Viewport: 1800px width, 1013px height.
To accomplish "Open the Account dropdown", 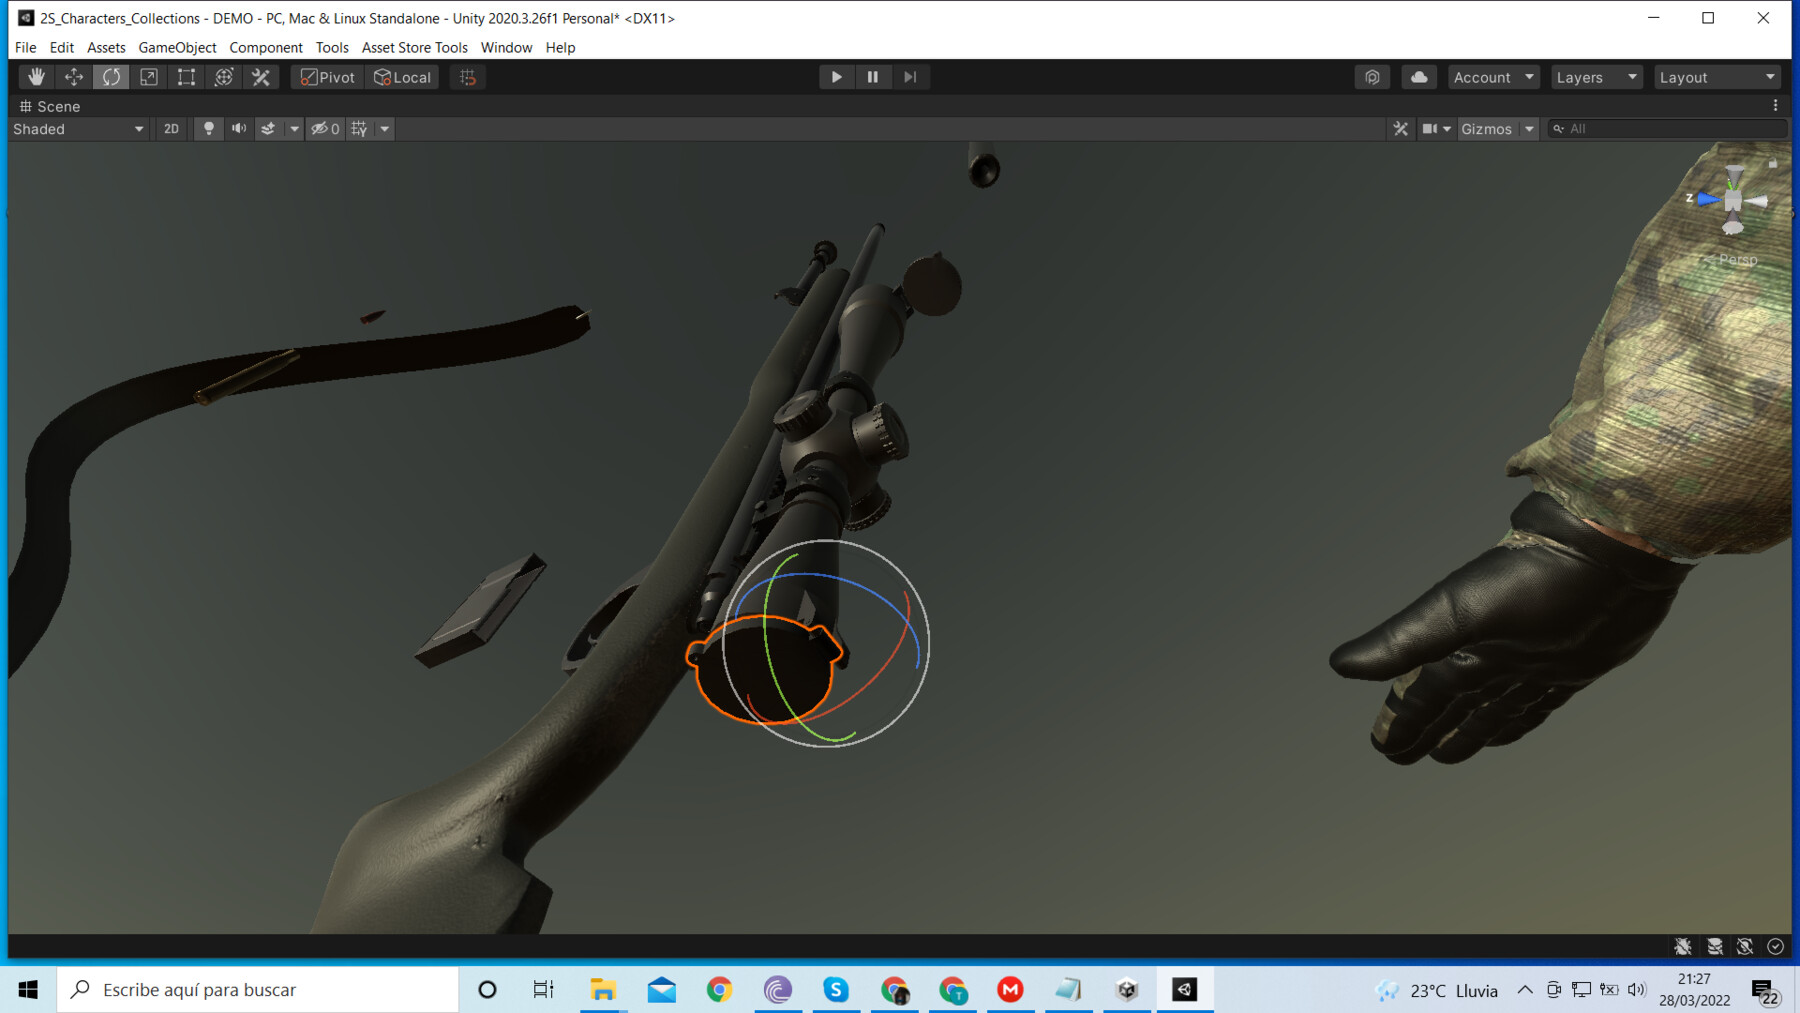I will [x=1493, y=77].
